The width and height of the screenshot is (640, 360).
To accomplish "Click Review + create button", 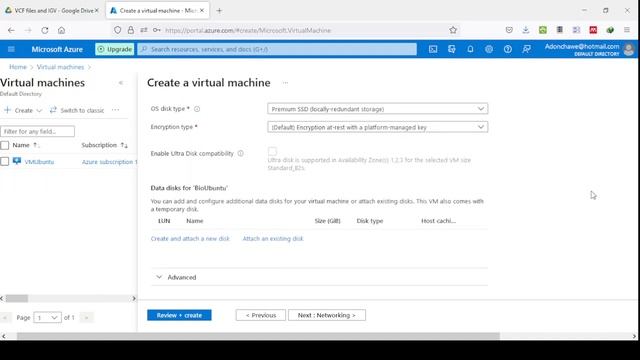I will click(179, 315).
